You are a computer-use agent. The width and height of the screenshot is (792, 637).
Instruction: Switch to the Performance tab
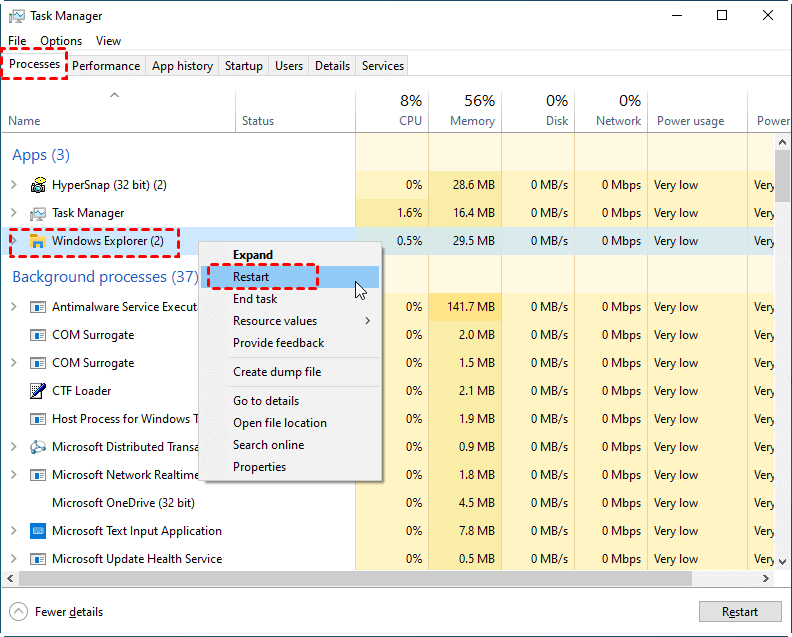106,66
